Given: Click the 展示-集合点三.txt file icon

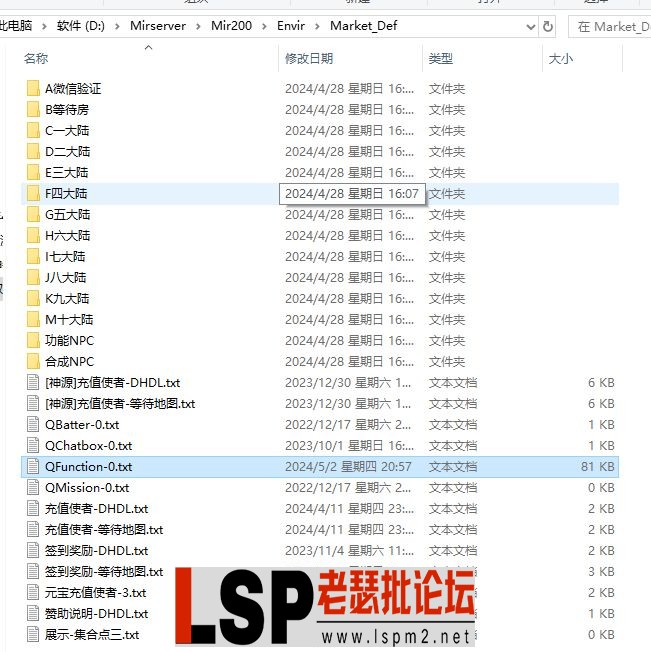Looking at the screenshot, I should point(33,635).
